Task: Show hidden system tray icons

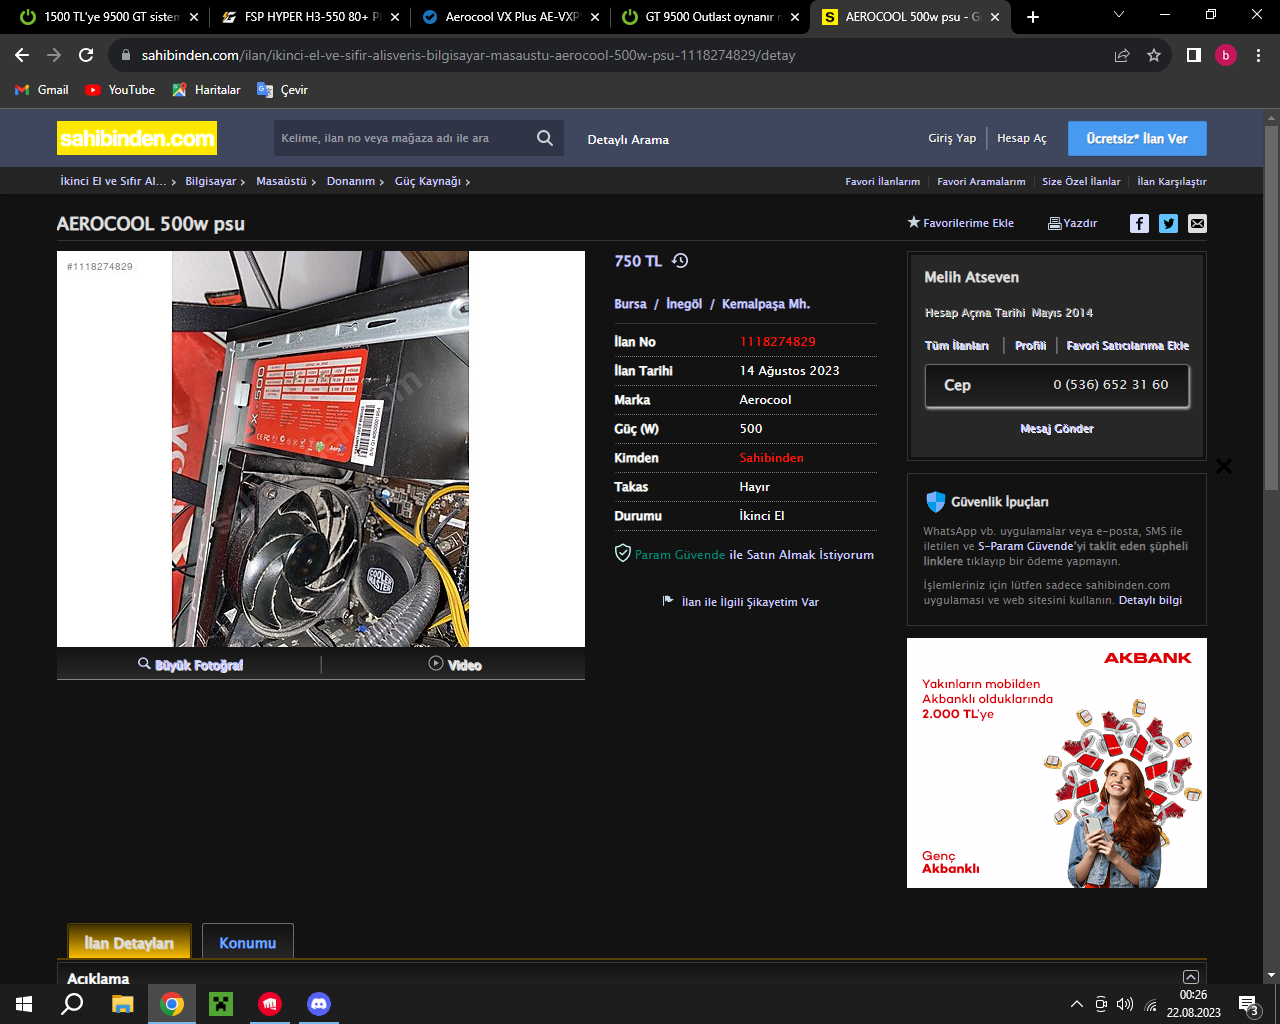Action: click(x=1076, y=1004)
